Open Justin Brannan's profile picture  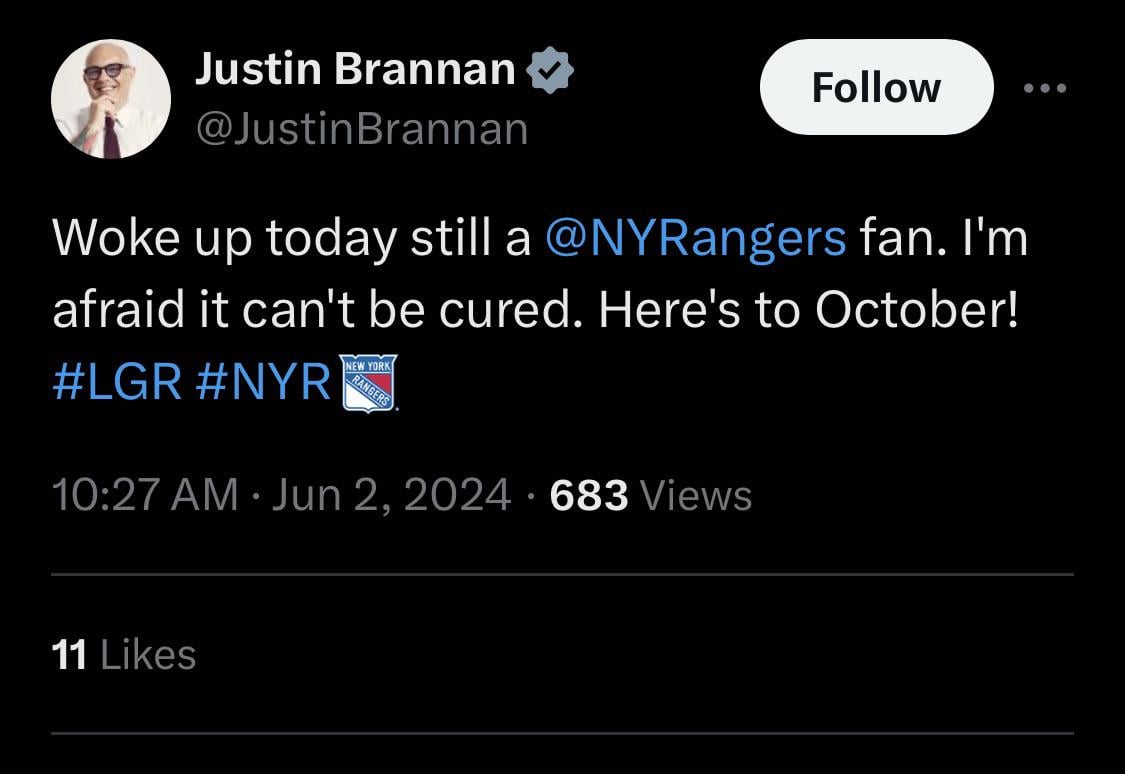click(110, 99)
